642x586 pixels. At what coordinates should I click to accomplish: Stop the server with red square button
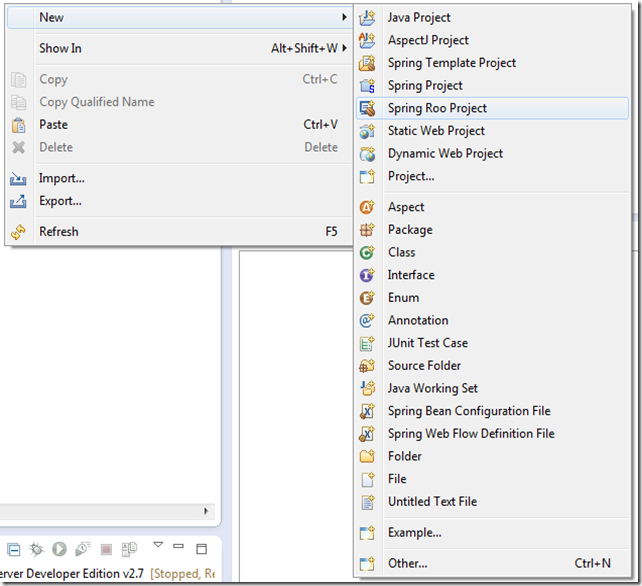click(106, 549)
